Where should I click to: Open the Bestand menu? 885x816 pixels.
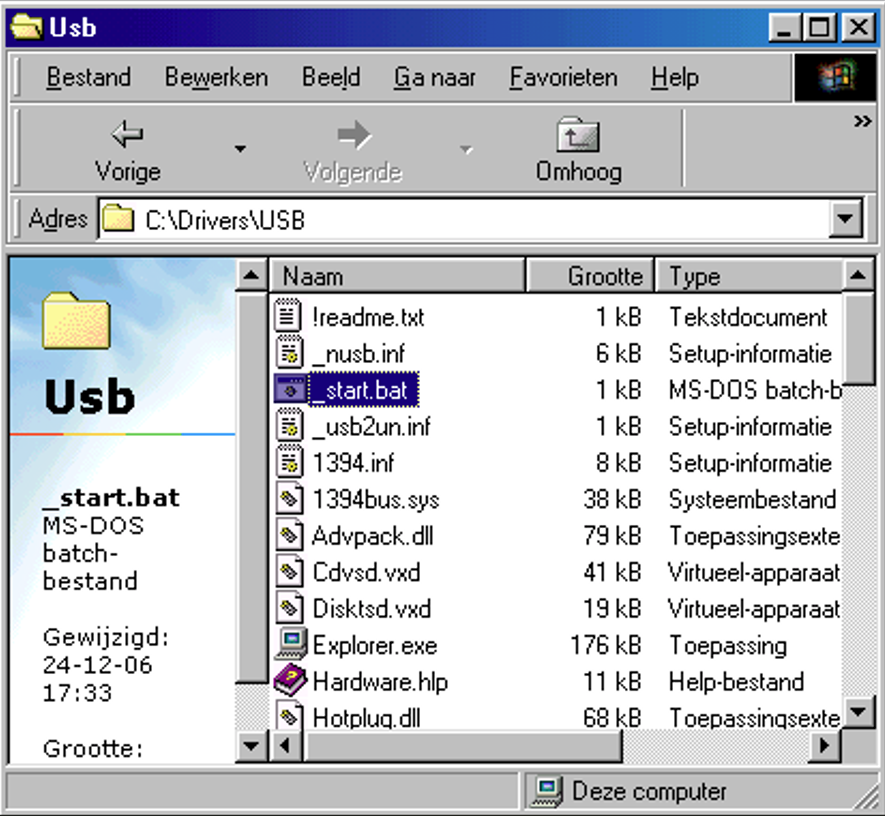[89, 77]
